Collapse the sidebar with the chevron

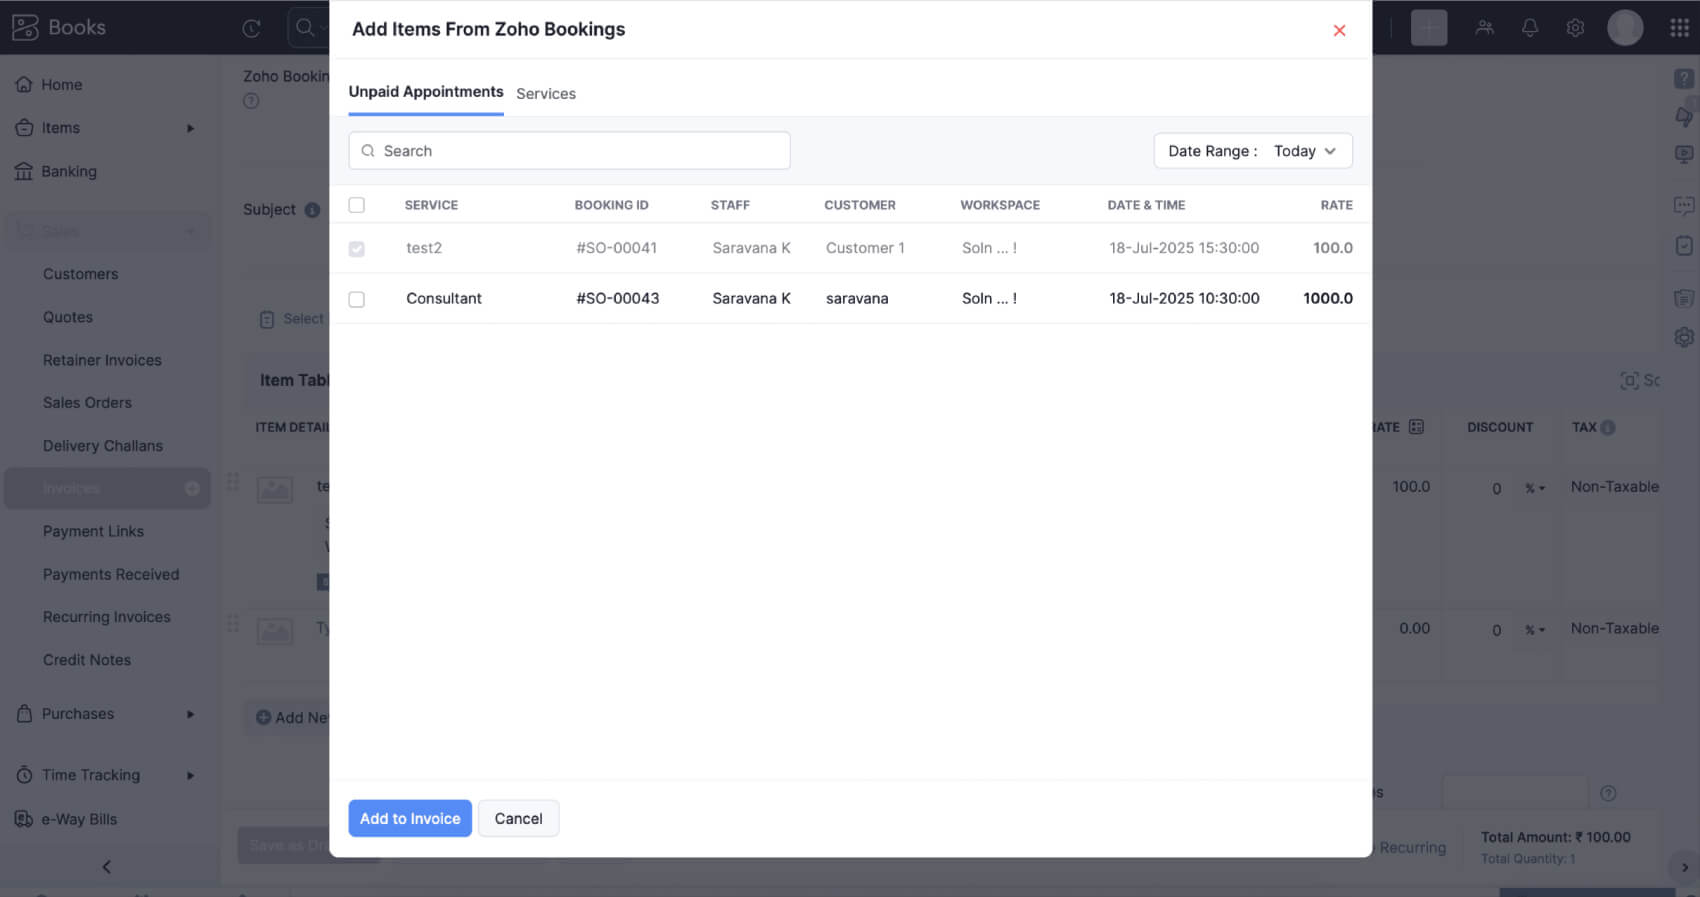coord(107,867)
